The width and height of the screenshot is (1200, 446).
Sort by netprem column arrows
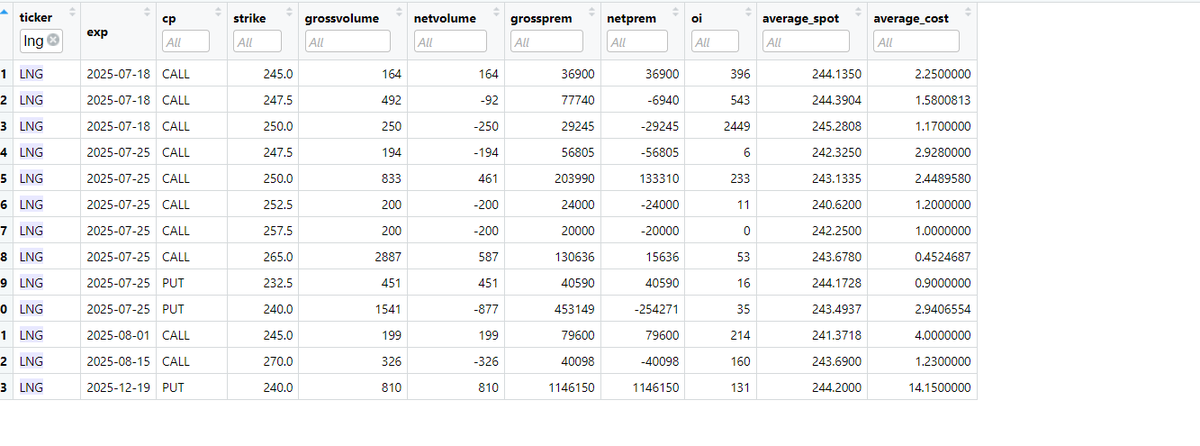[677, 11]
